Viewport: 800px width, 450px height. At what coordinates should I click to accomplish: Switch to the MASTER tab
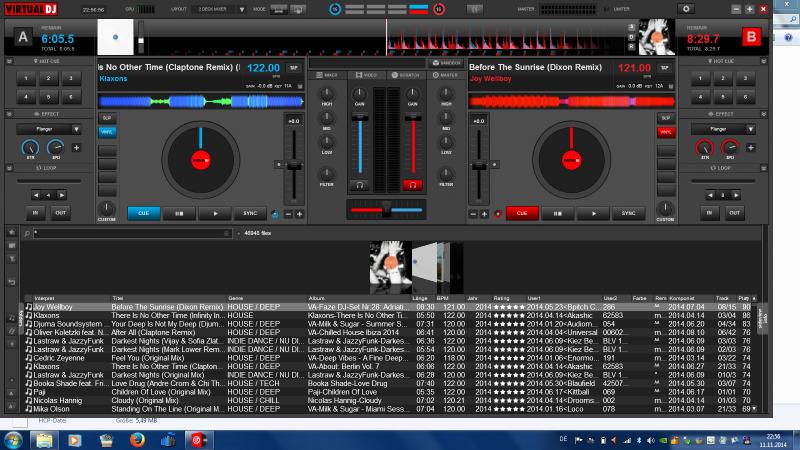click(445, 75)
